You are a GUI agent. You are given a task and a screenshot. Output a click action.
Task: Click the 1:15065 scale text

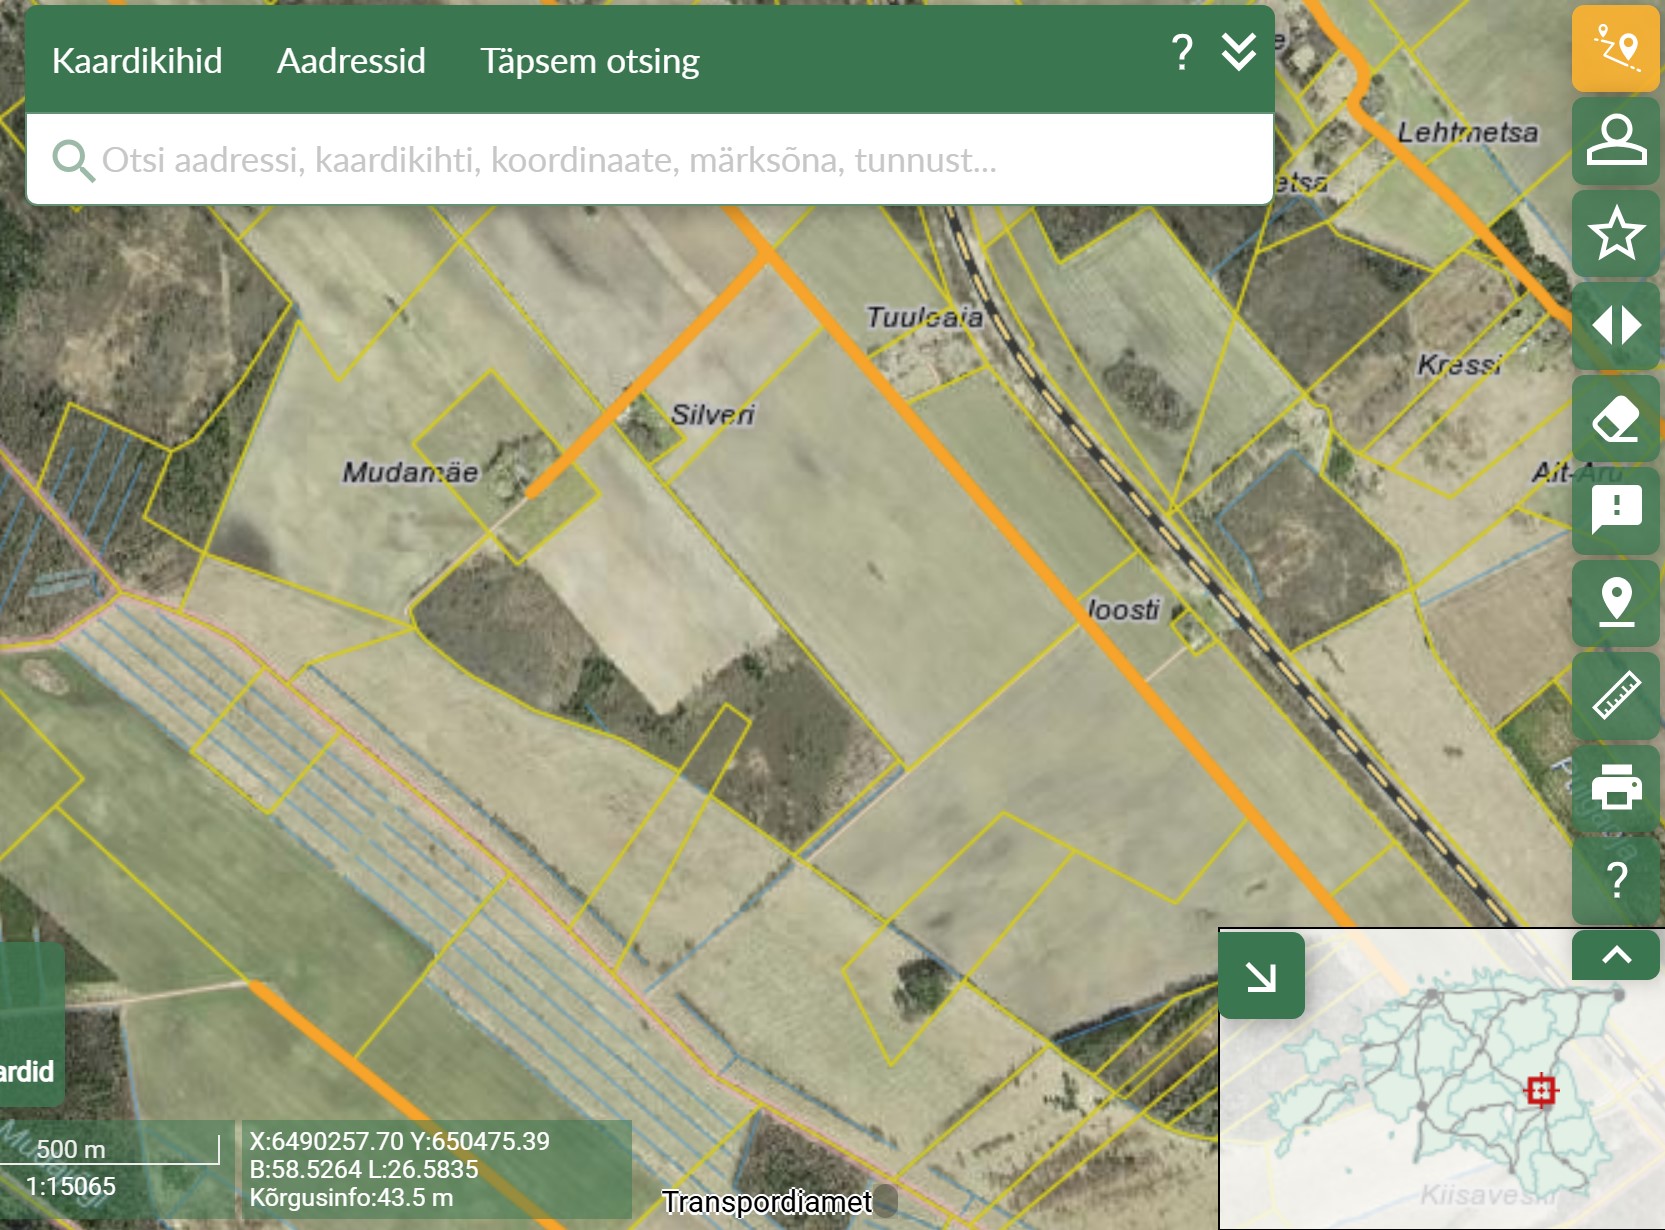70,1186
